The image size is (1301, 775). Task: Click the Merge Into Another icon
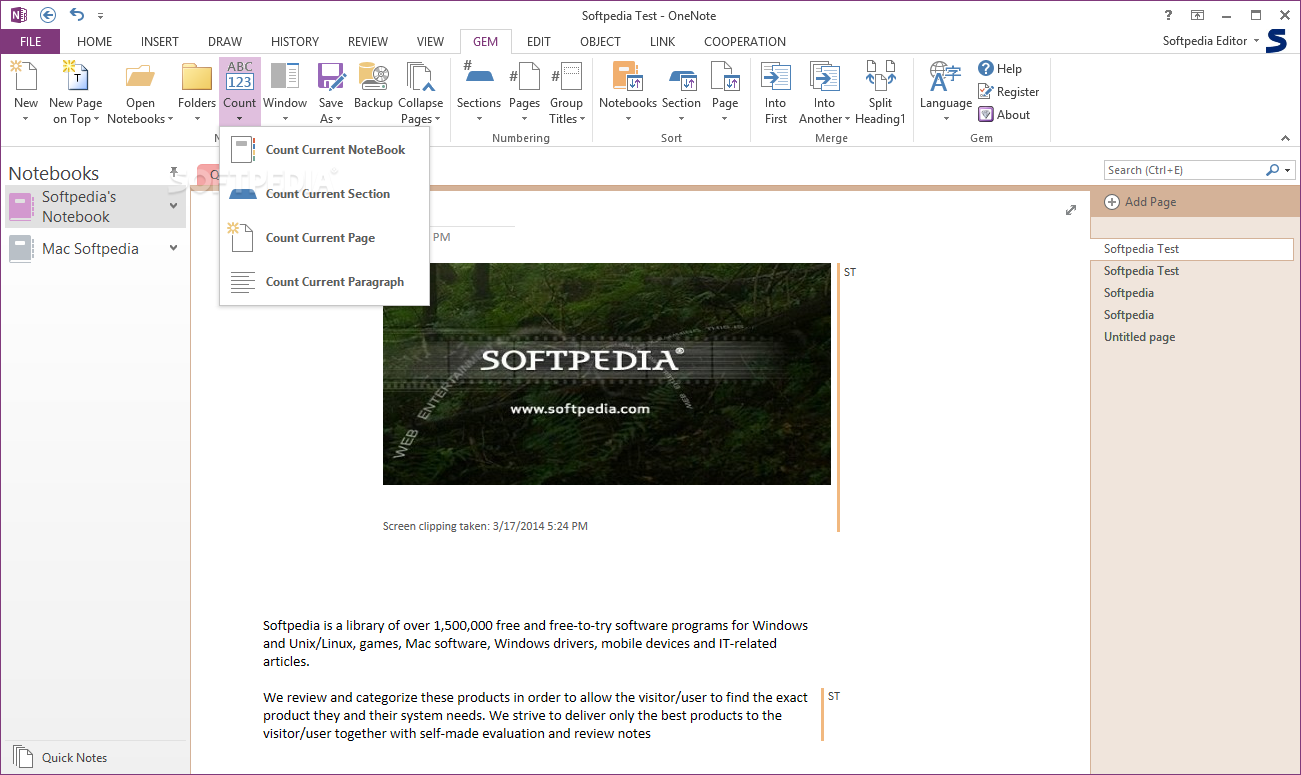[824, 76]
